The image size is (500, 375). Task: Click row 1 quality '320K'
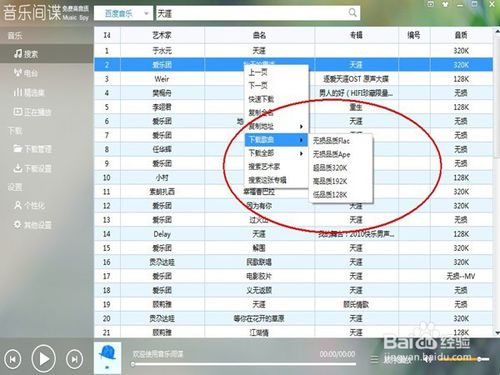461,51
